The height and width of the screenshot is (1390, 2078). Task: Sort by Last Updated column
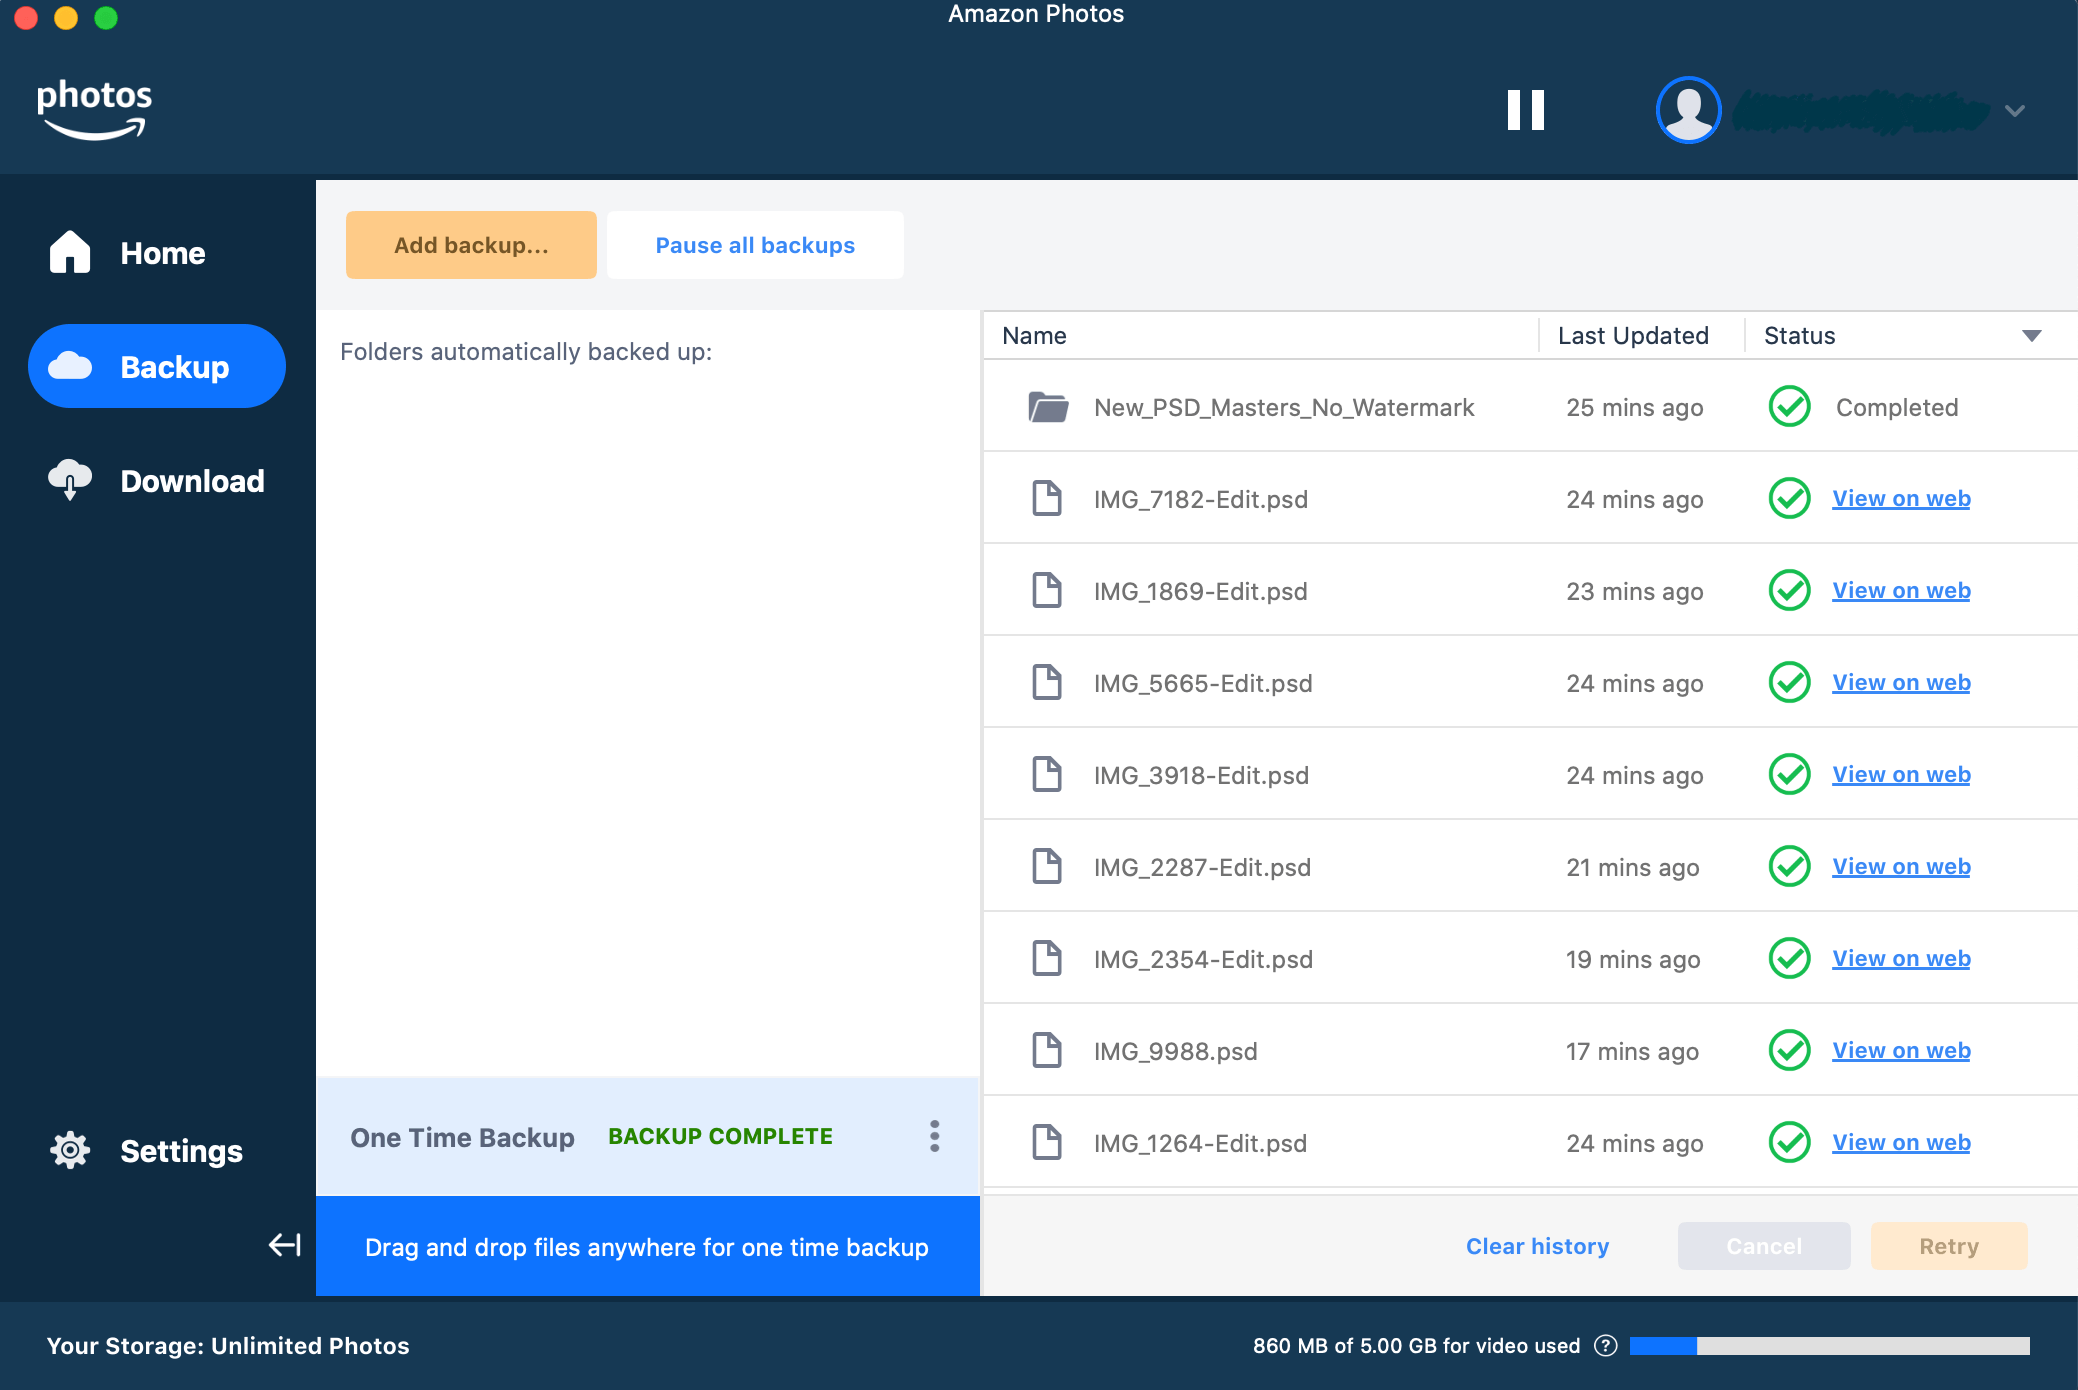tap(1633, 336)
